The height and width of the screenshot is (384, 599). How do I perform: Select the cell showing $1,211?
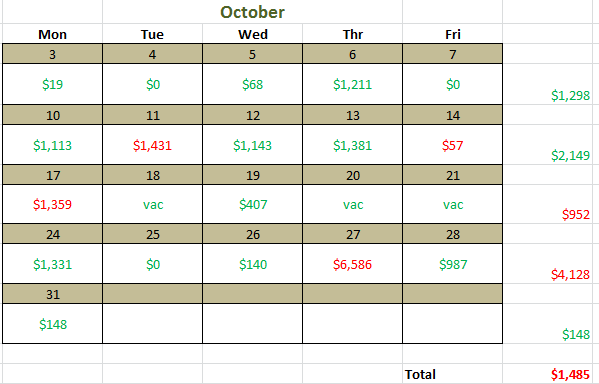[x=352, y=84]
